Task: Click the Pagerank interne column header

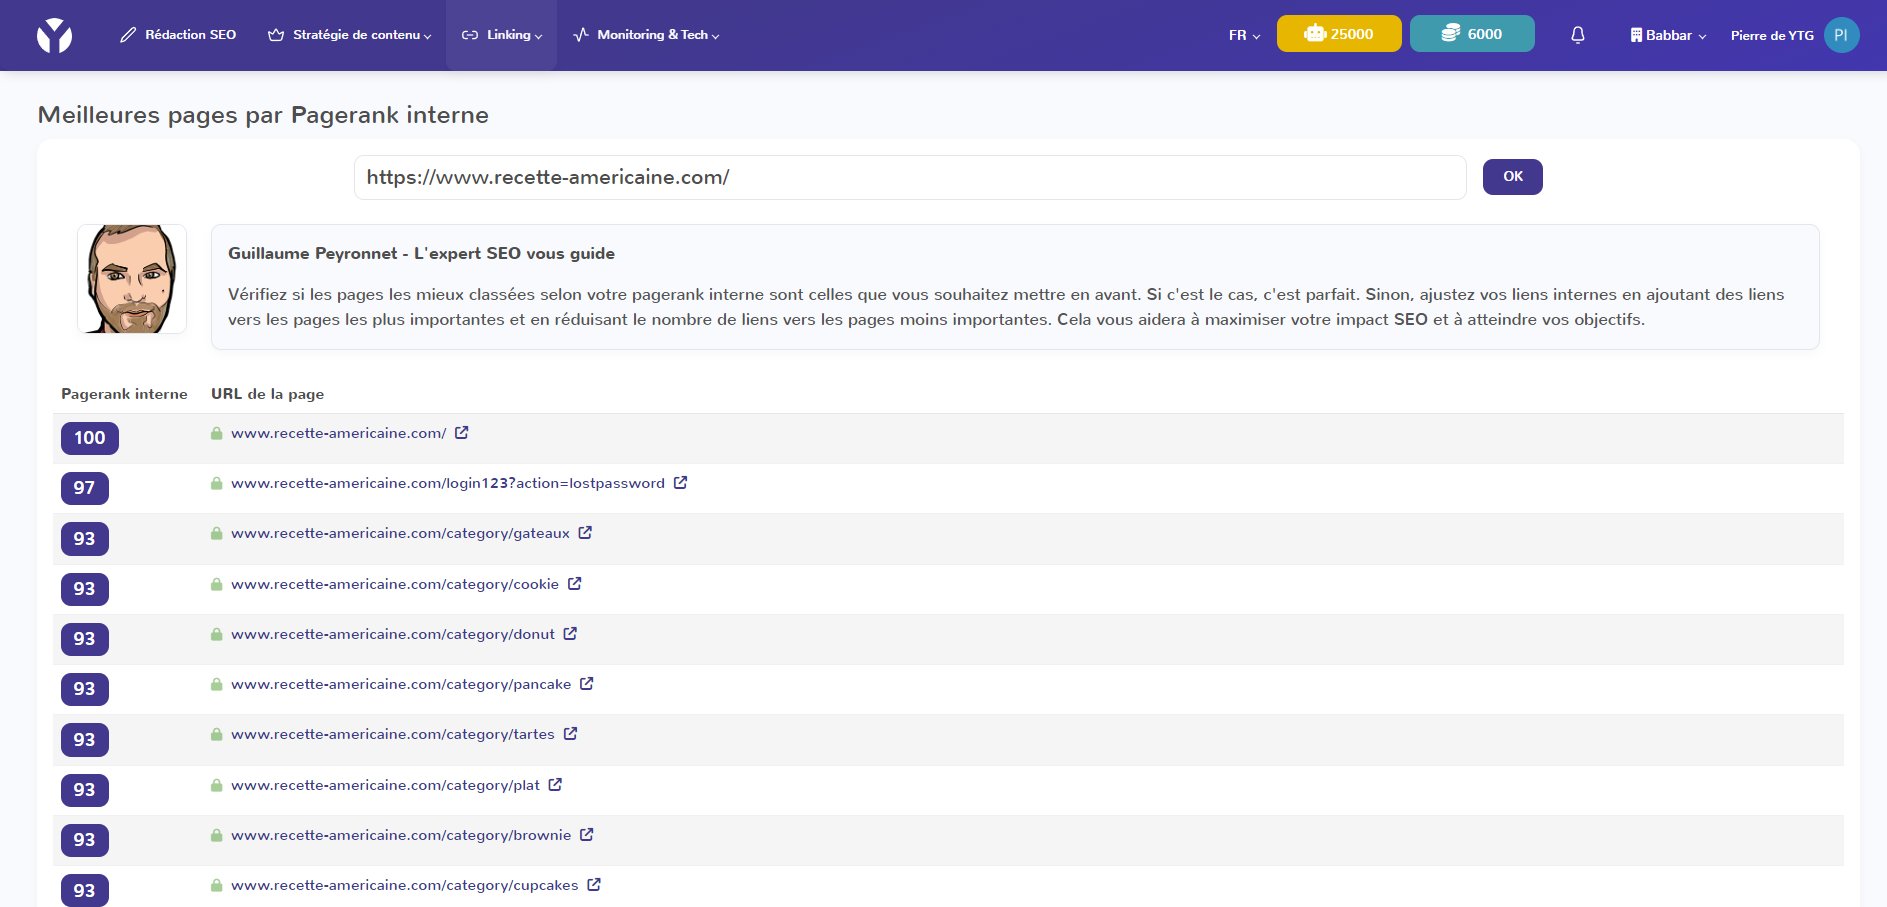Action: click(124, 394)
